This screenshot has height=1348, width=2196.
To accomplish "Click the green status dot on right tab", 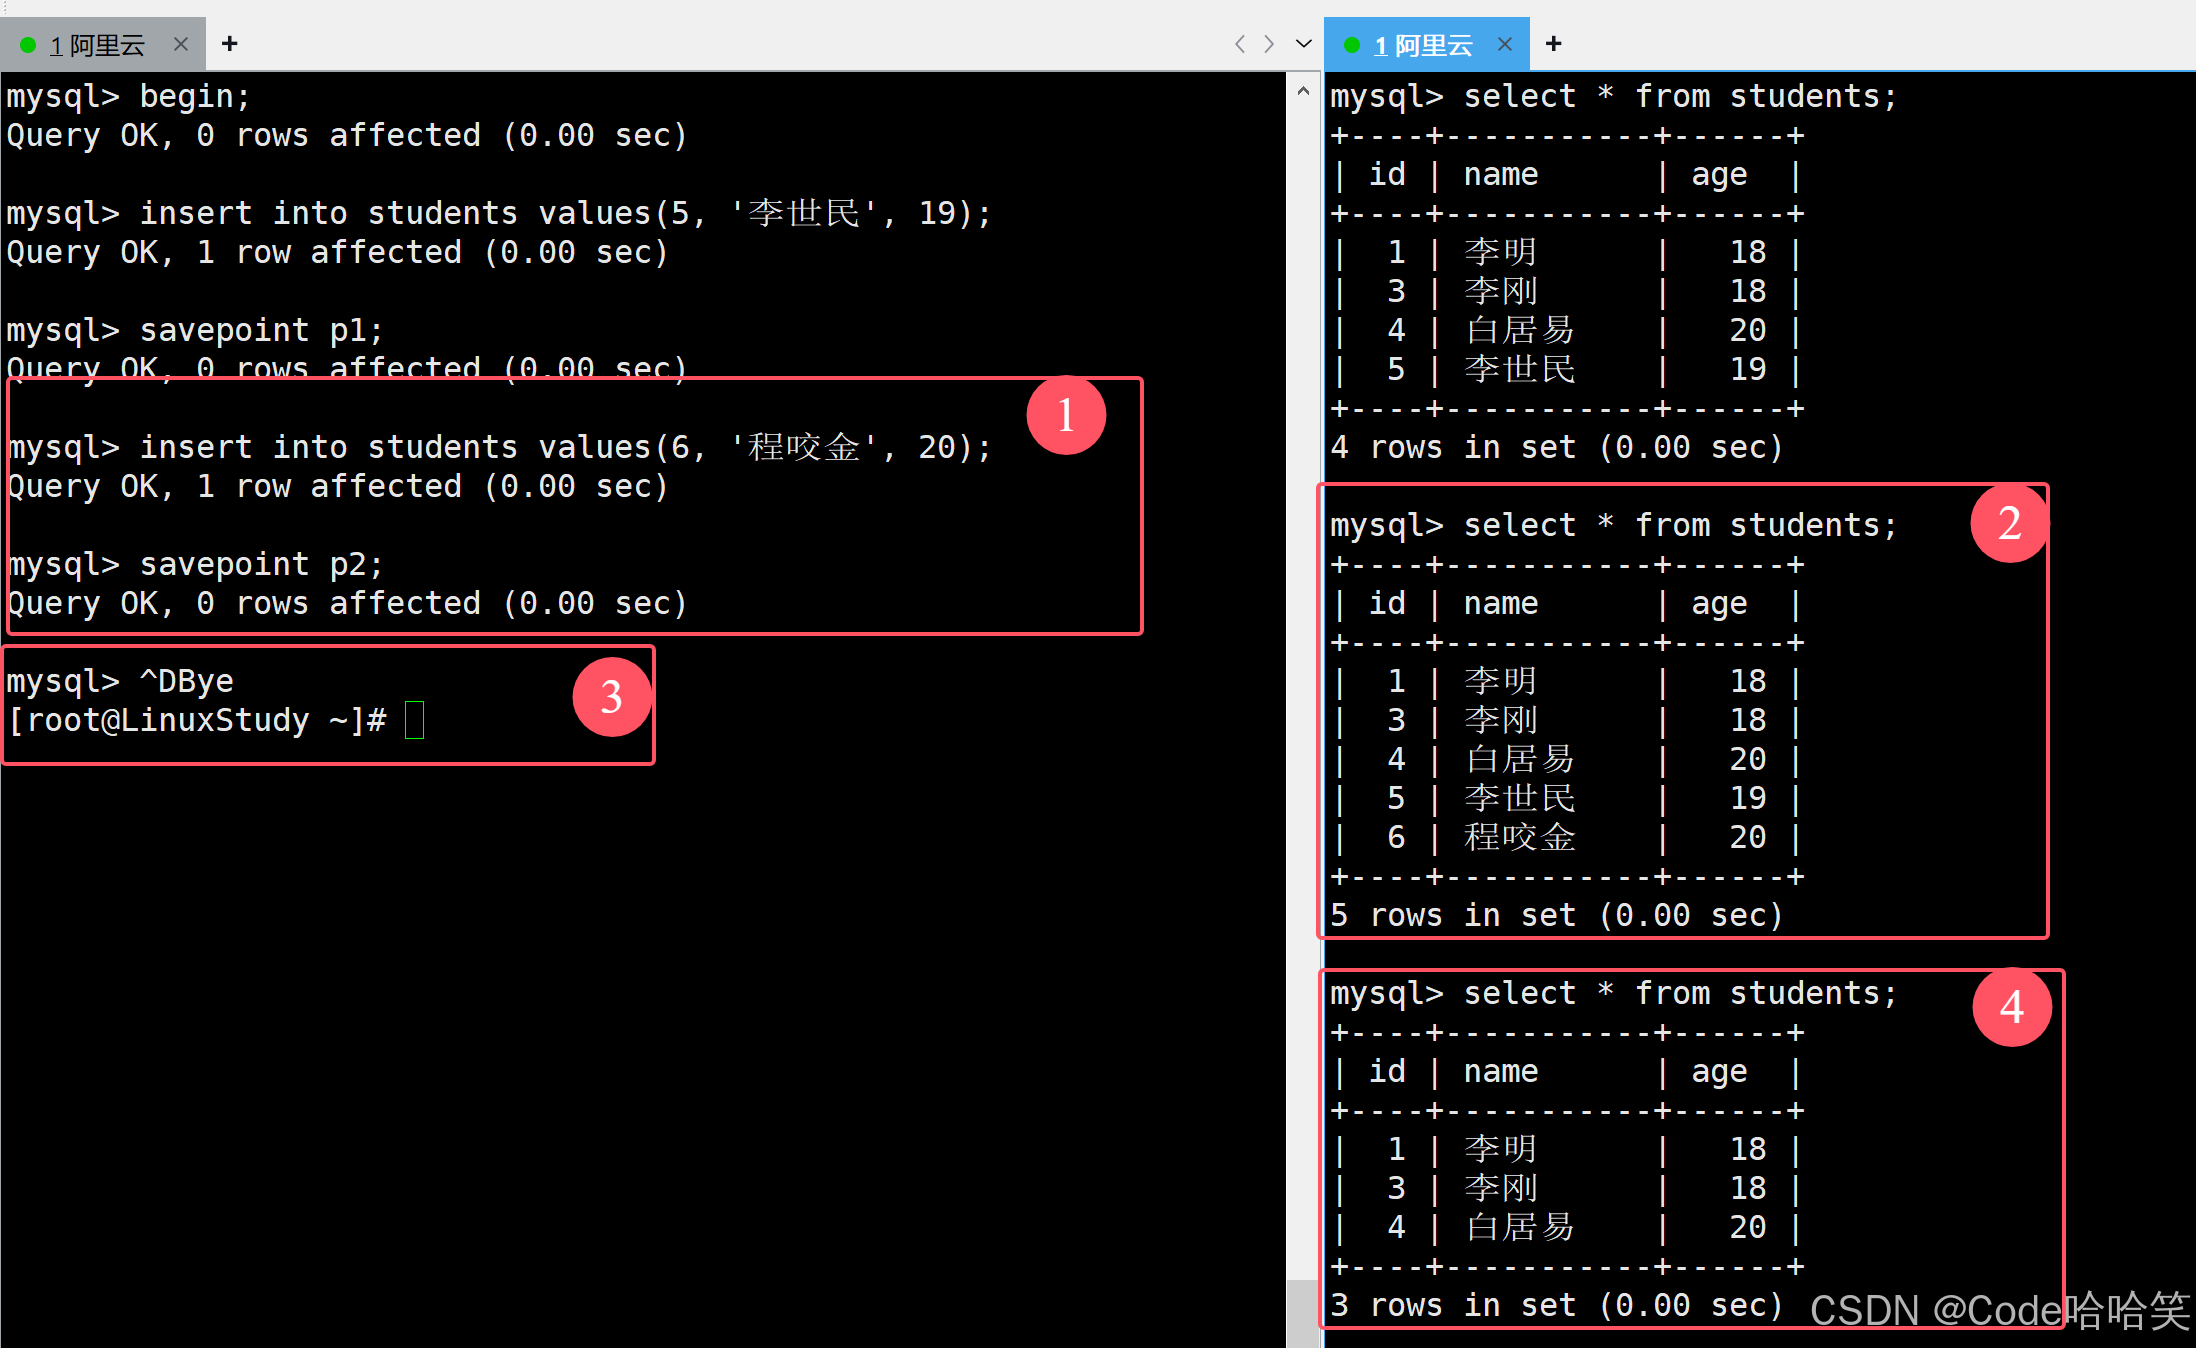I will [1352, 45].
